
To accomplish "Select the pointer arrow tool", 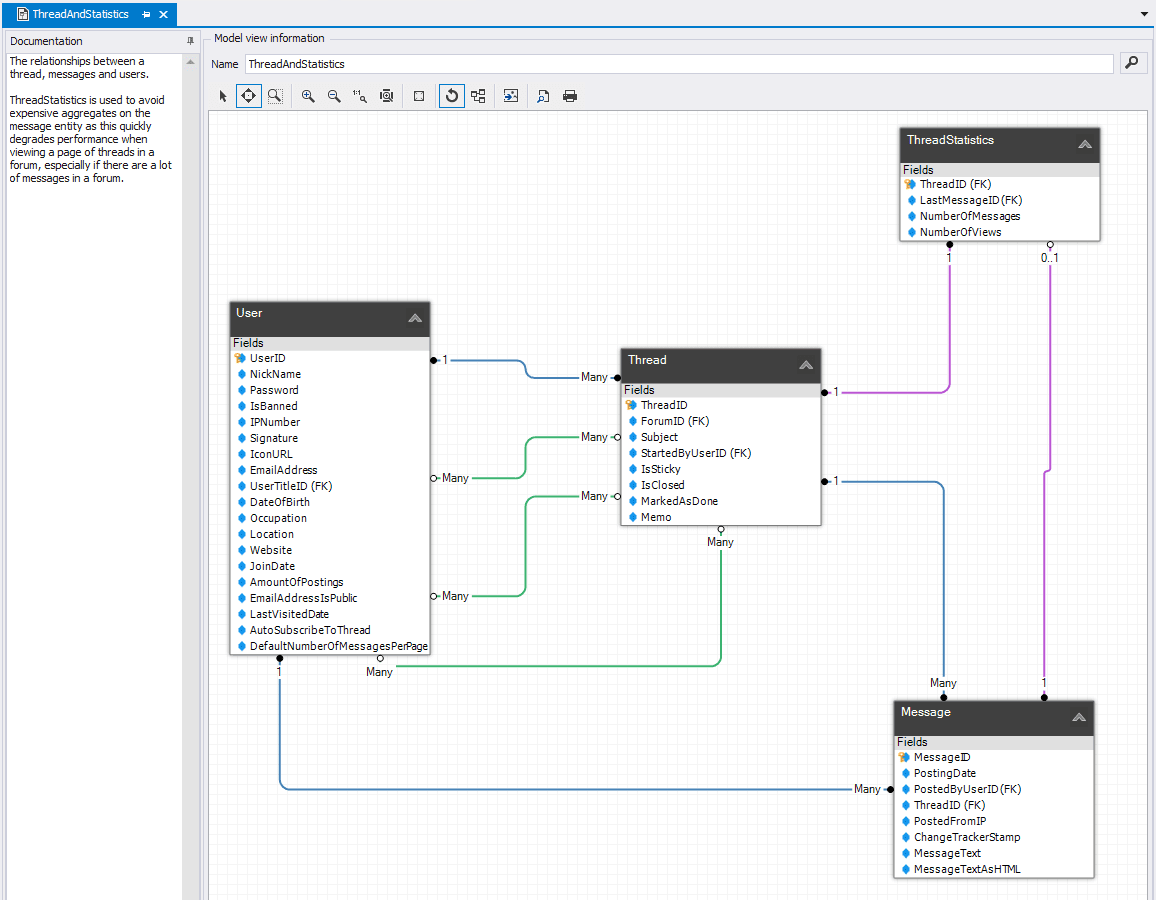I will (223, 96).
